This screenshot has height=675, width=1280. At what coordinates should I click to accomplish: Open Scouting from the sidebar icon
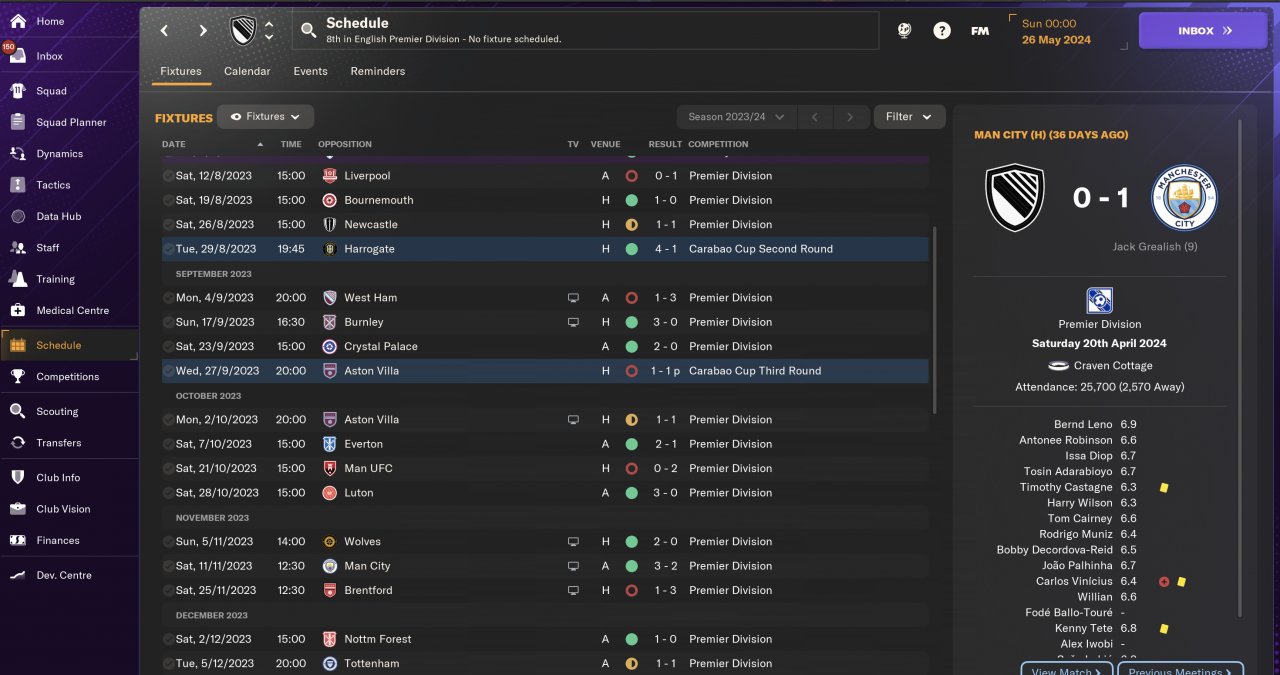(18, 411)
